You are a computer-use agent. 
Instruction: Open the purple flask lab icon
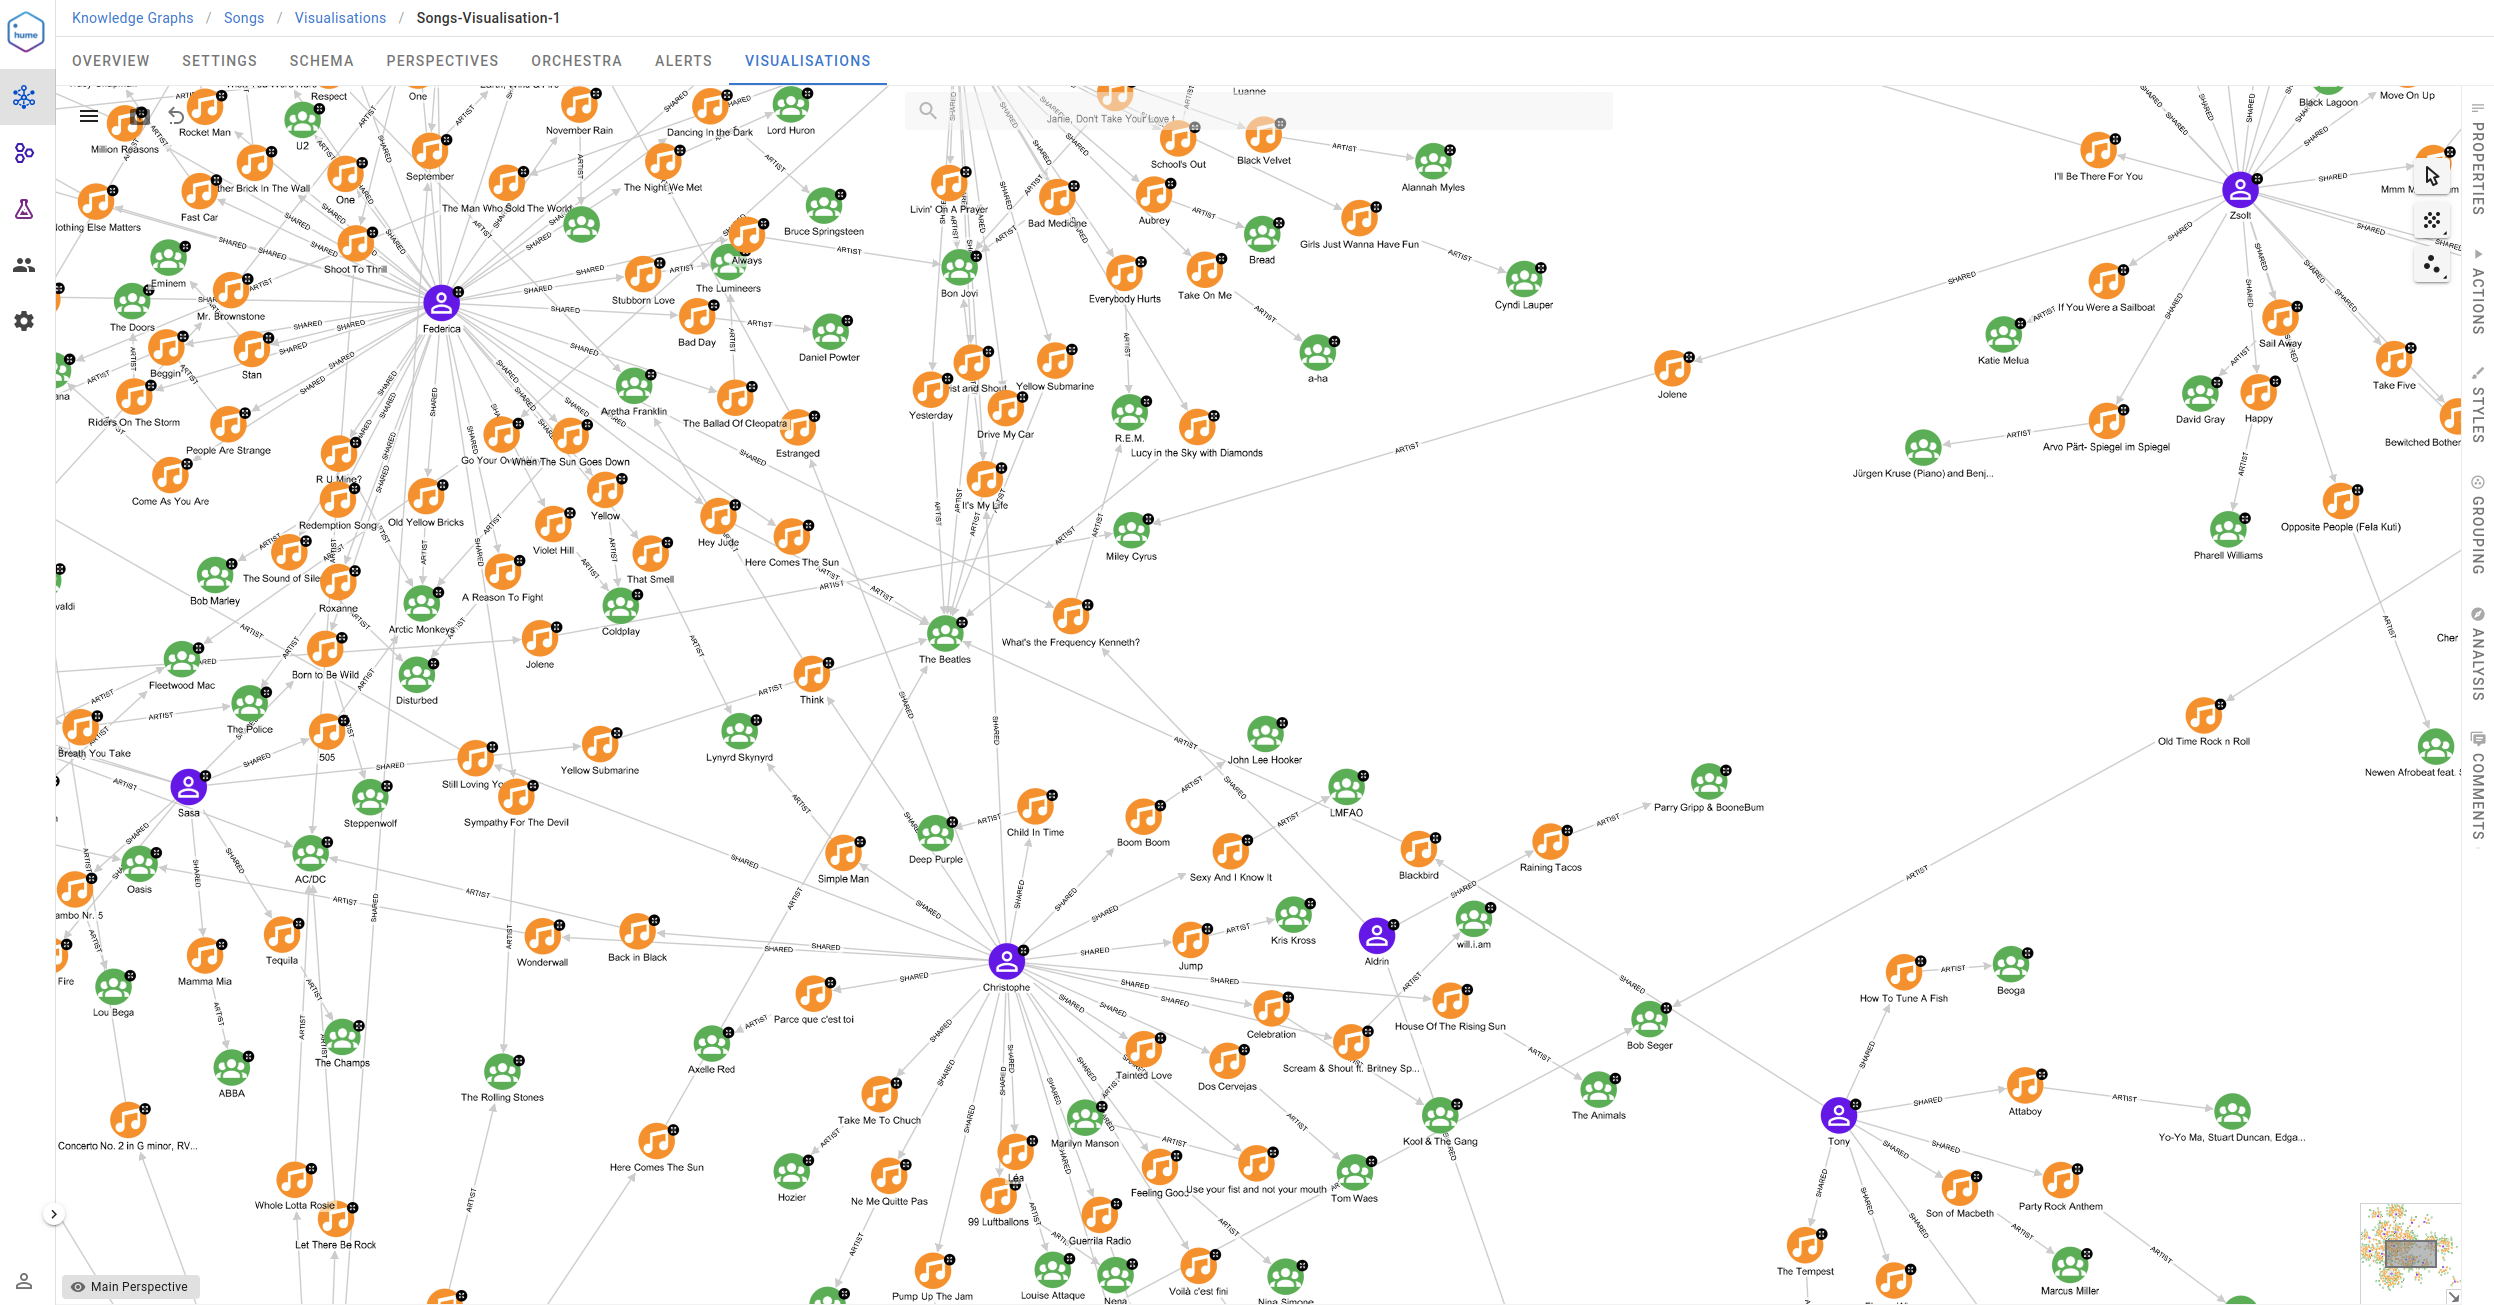(x=24, y=209)
